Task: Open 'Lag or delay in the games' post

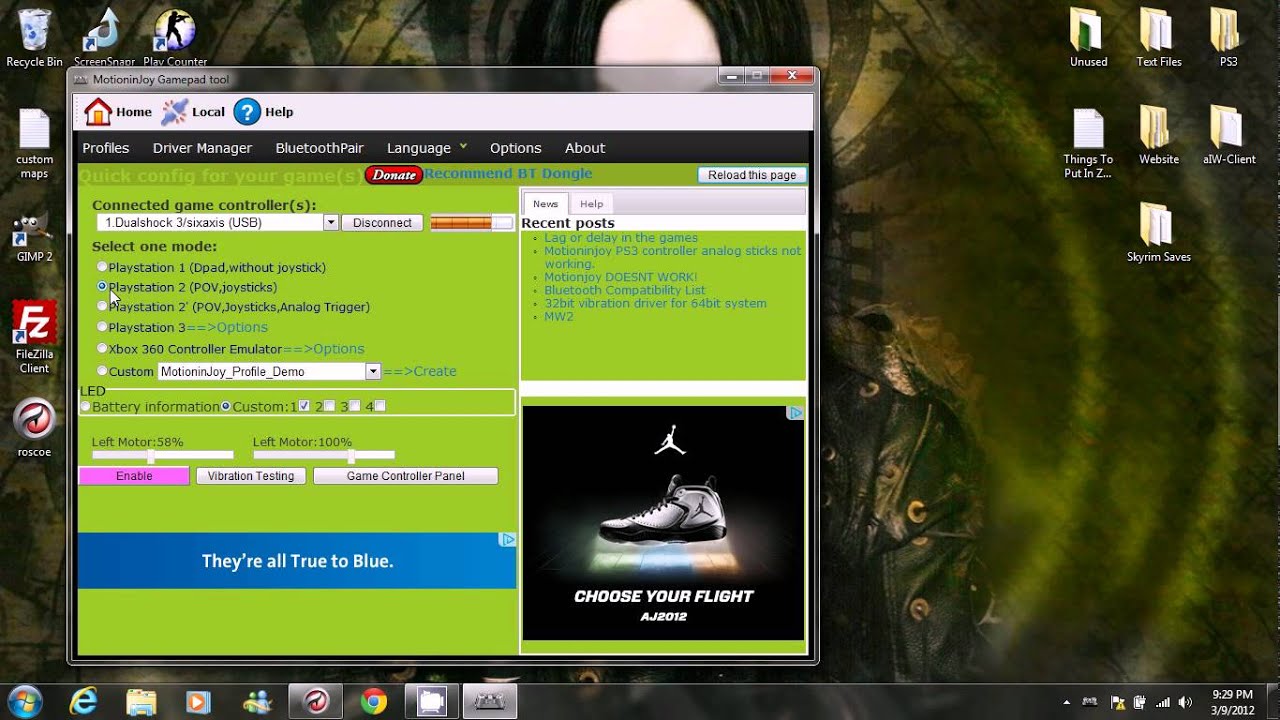Action: pyautogui.click(x=621, y=238)
